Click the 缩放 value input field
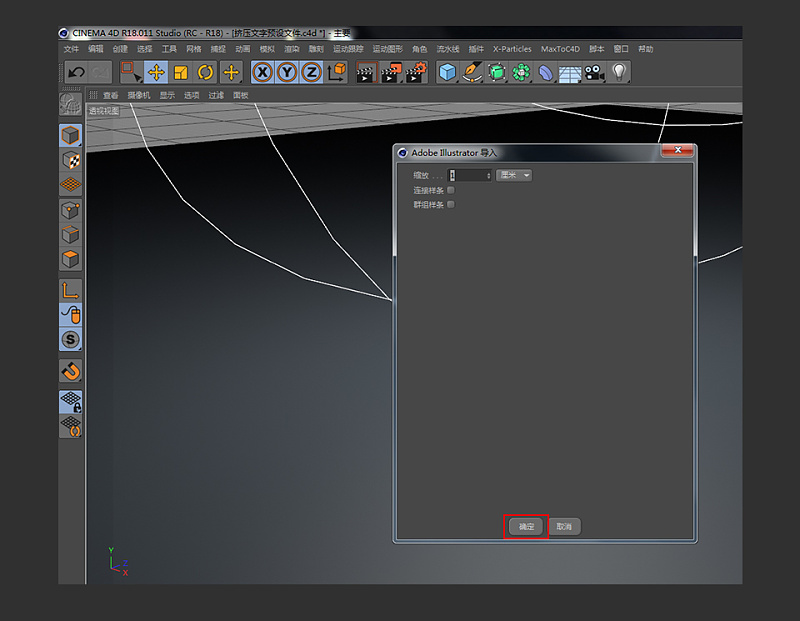This screenshot has width=800, height=621. pyautogui.click(x=469, y=175)
